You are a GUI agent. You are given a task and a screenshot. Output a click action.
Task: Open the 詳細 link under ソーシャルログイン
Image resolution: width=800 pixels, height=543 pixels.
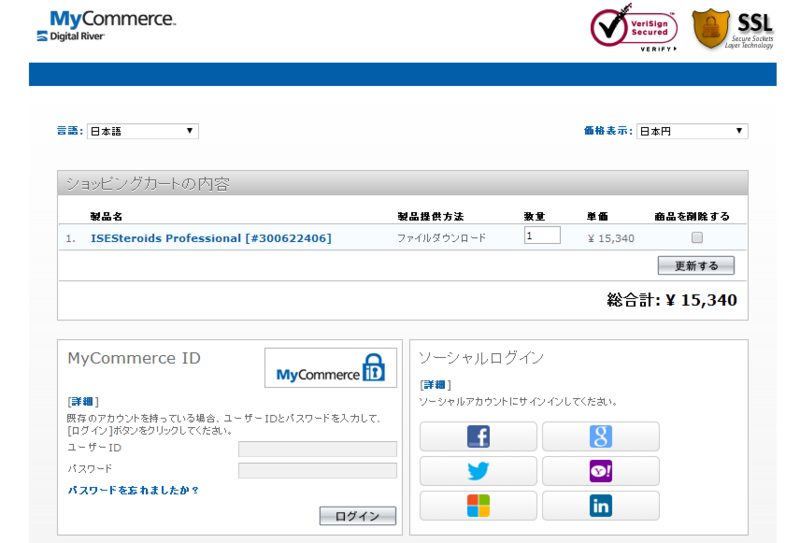435,385
